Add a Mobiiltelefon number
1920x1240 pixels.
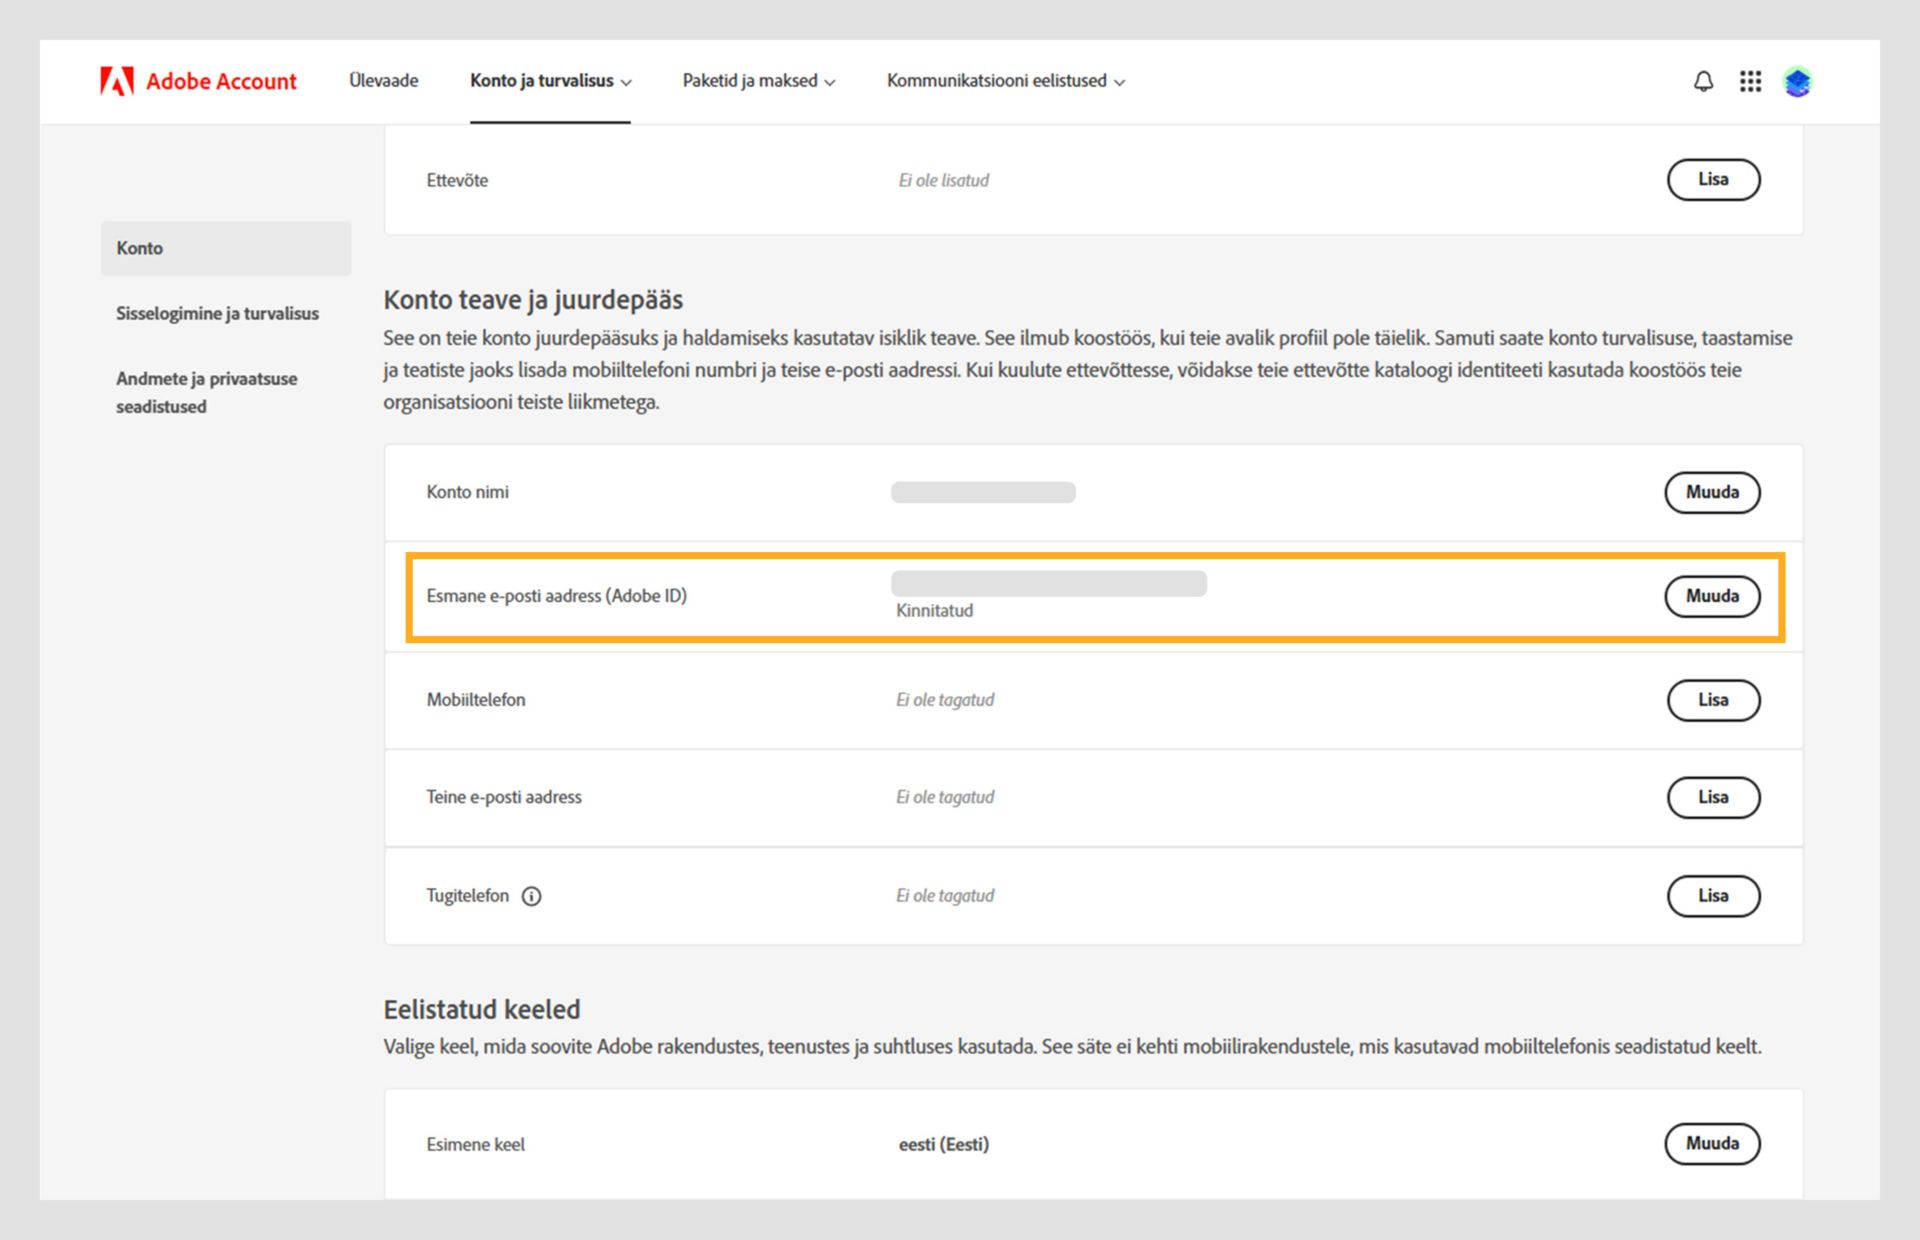pyautogui.click(x=1712, y=700)
